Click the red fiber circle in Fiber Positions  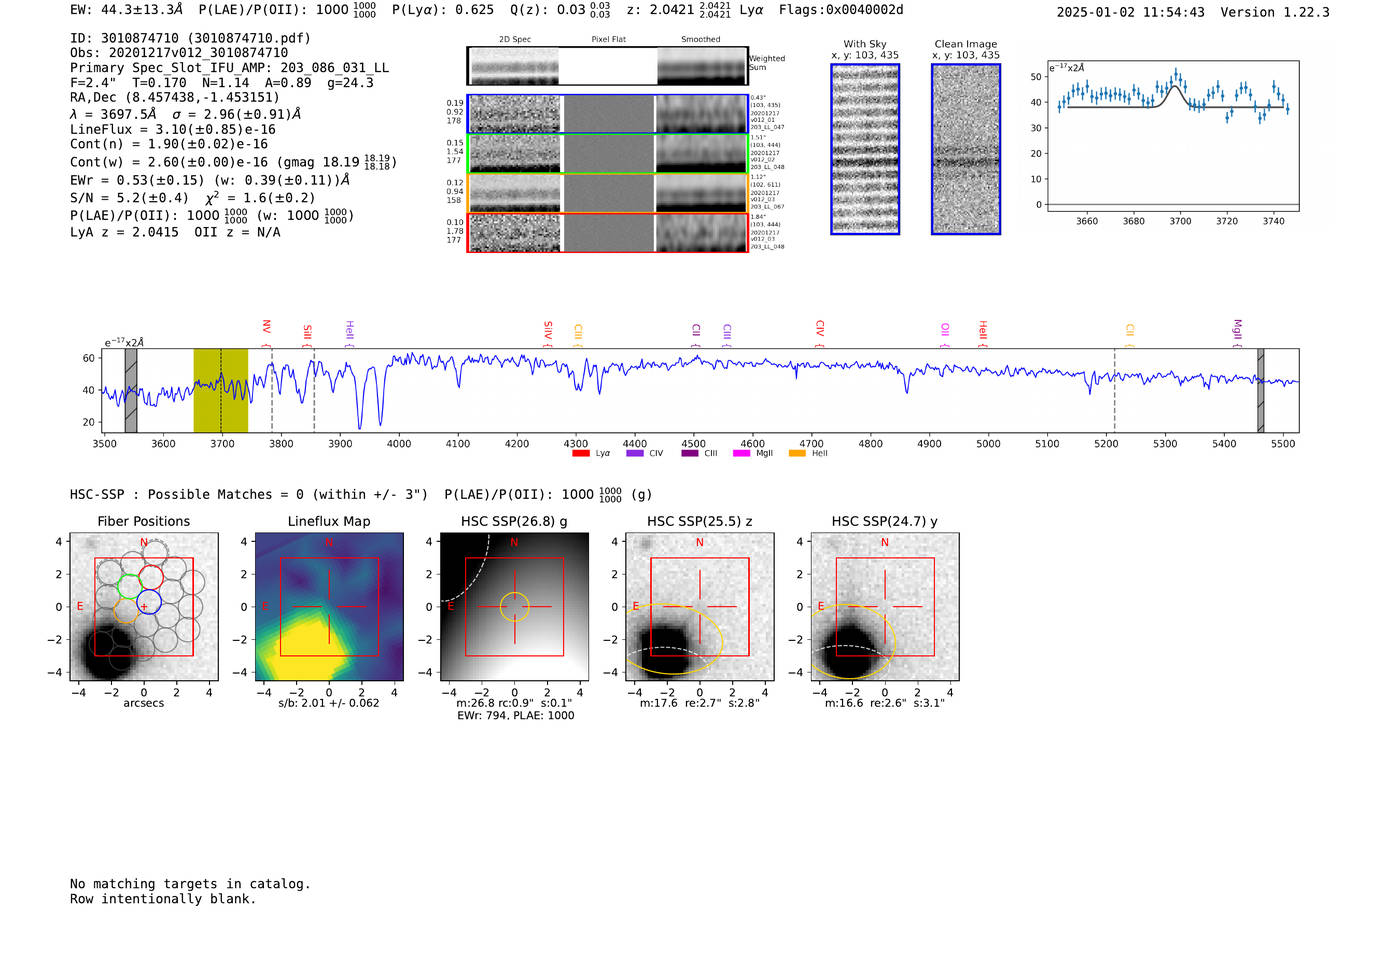pyautogui.click(x=151, y=578)
